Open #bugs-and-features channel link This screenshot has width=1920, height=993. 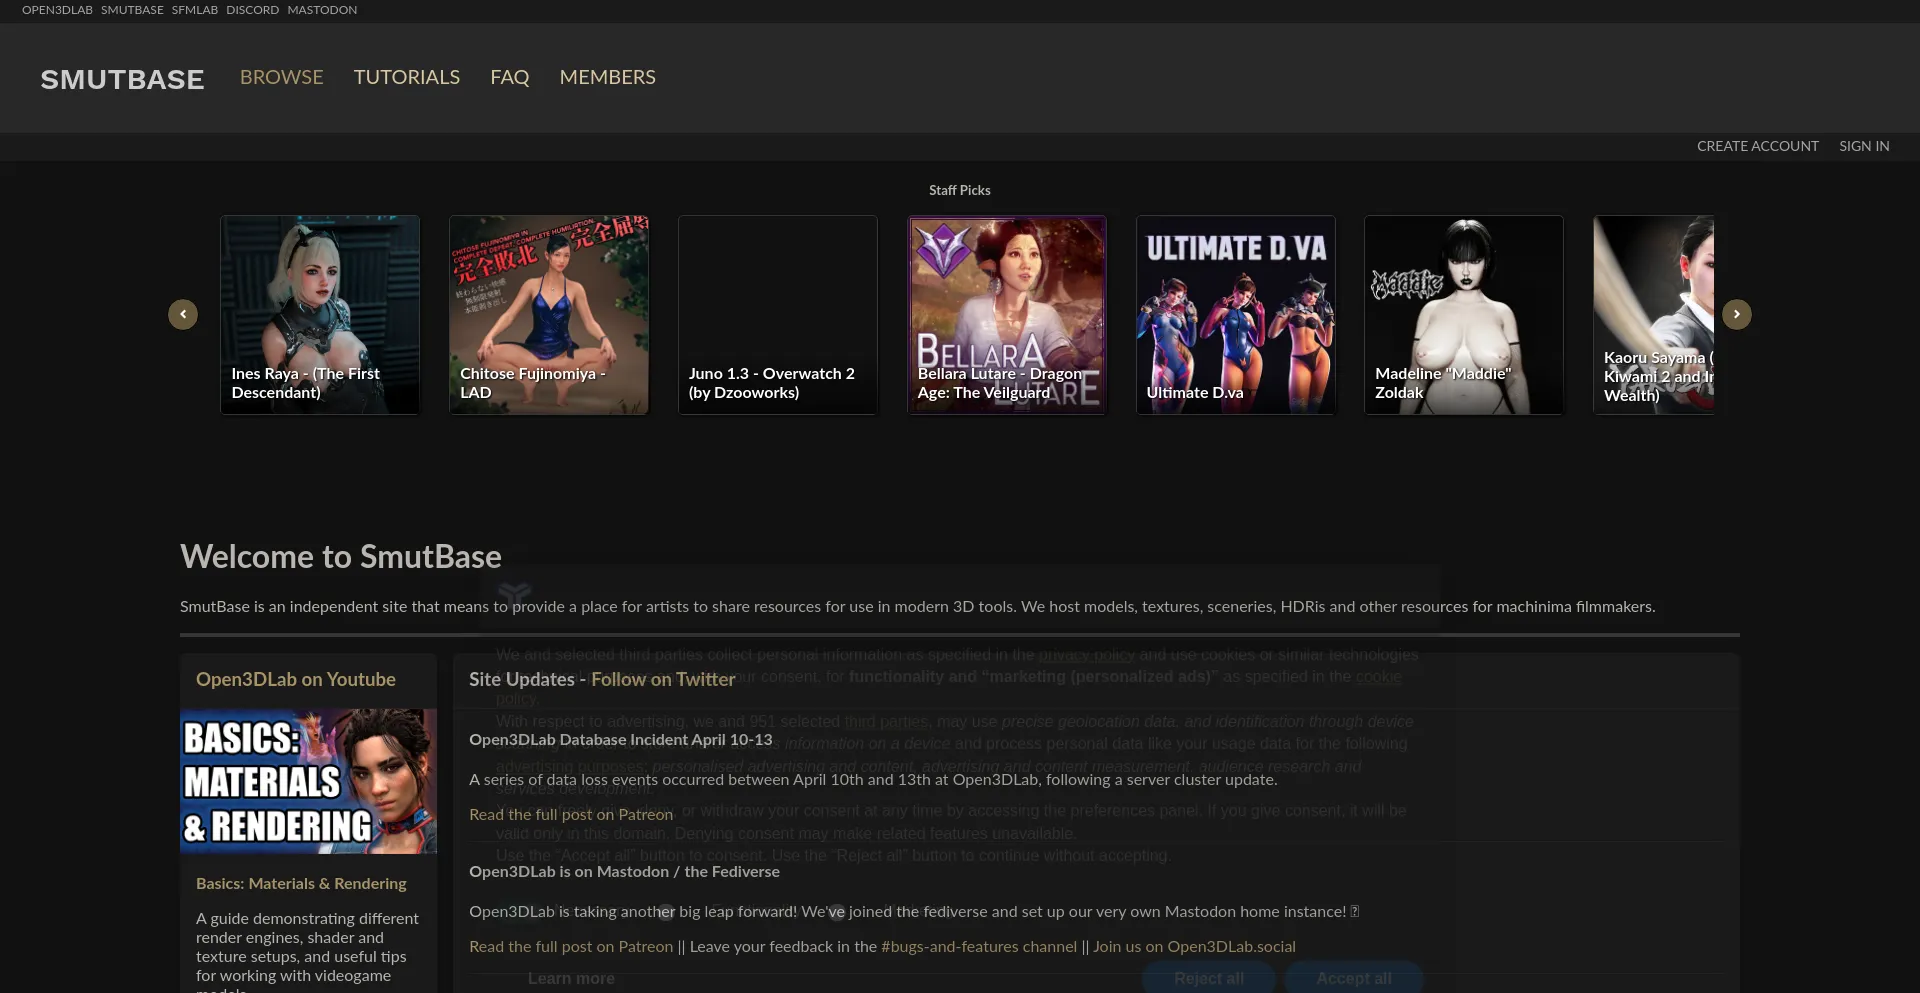pos(979,946)
